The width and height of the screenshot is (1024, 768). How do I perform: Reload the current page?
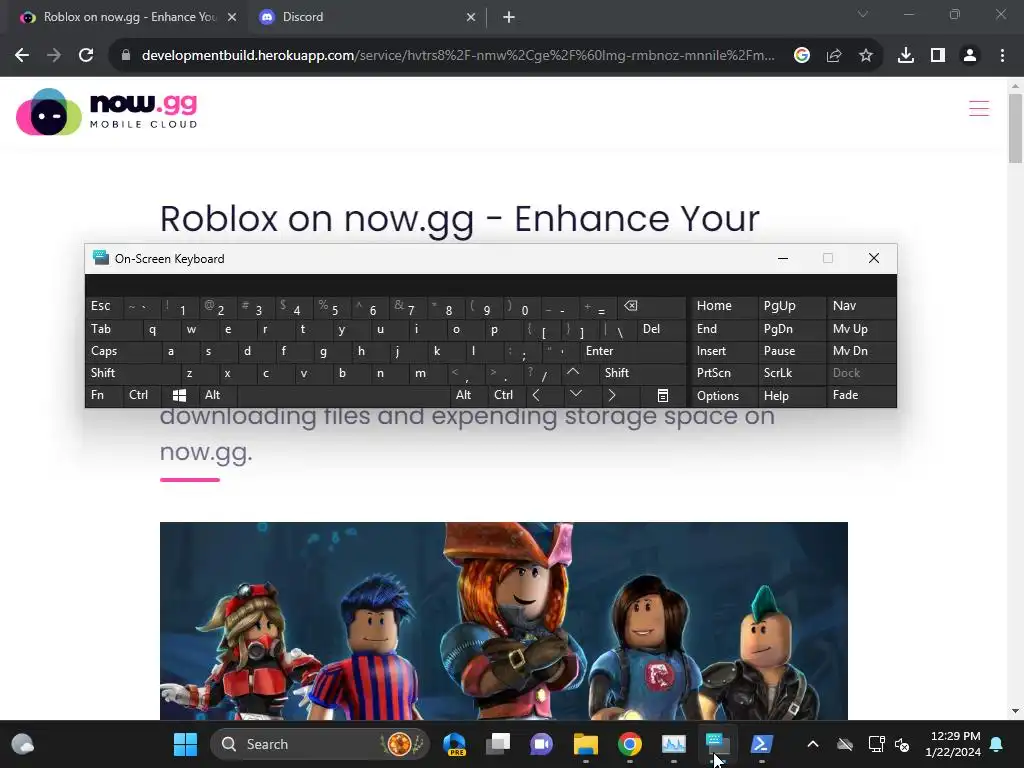(x=86, y=56)
